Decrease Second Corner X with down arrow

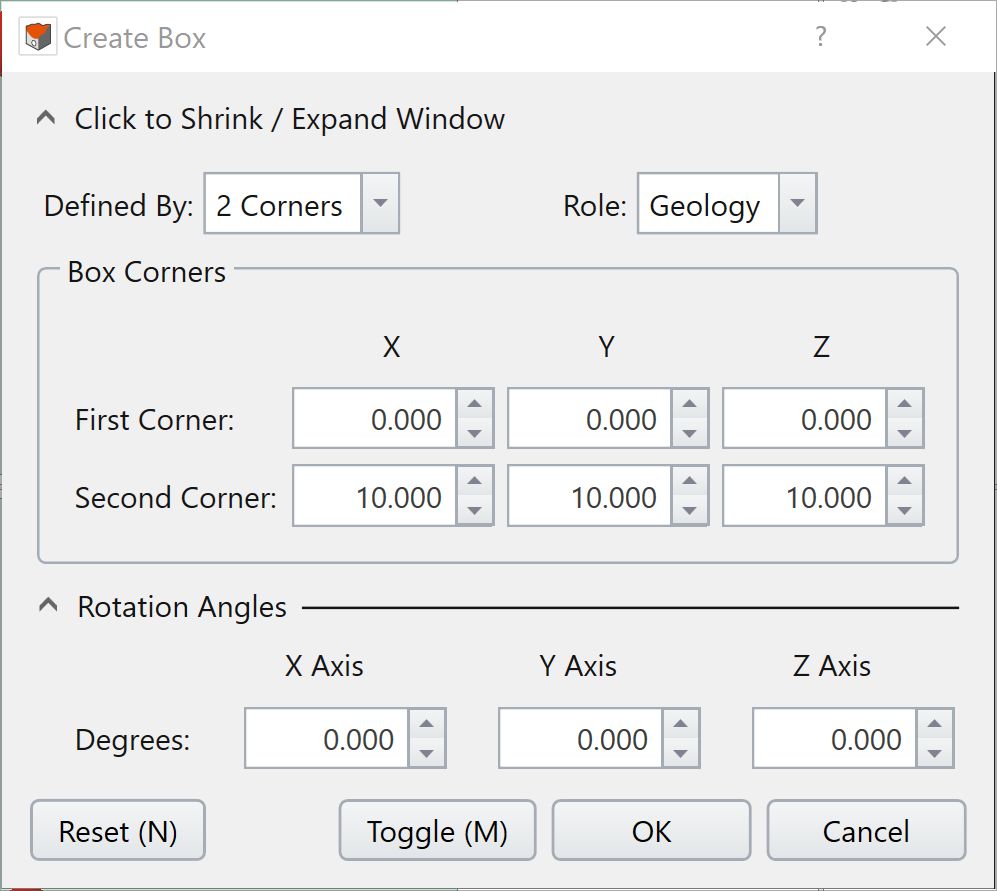point(474,511)
